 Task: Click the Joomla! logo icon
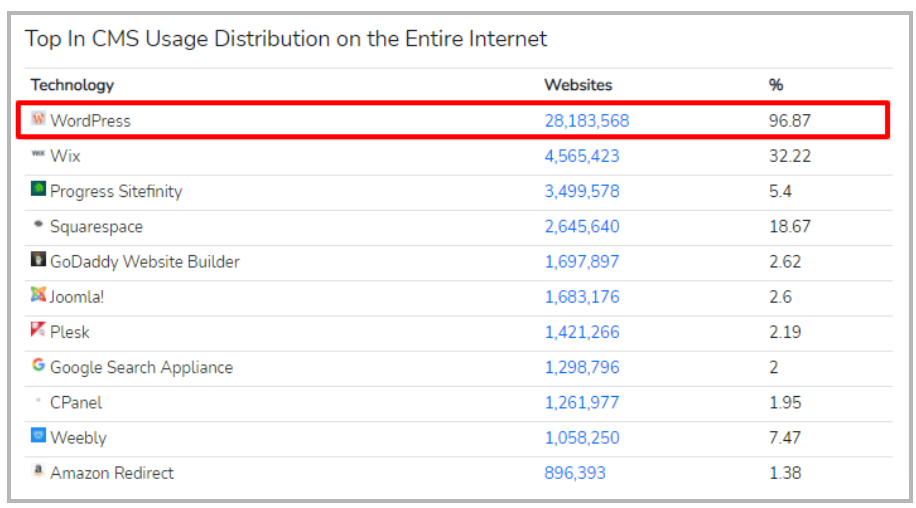coord(38,294)
